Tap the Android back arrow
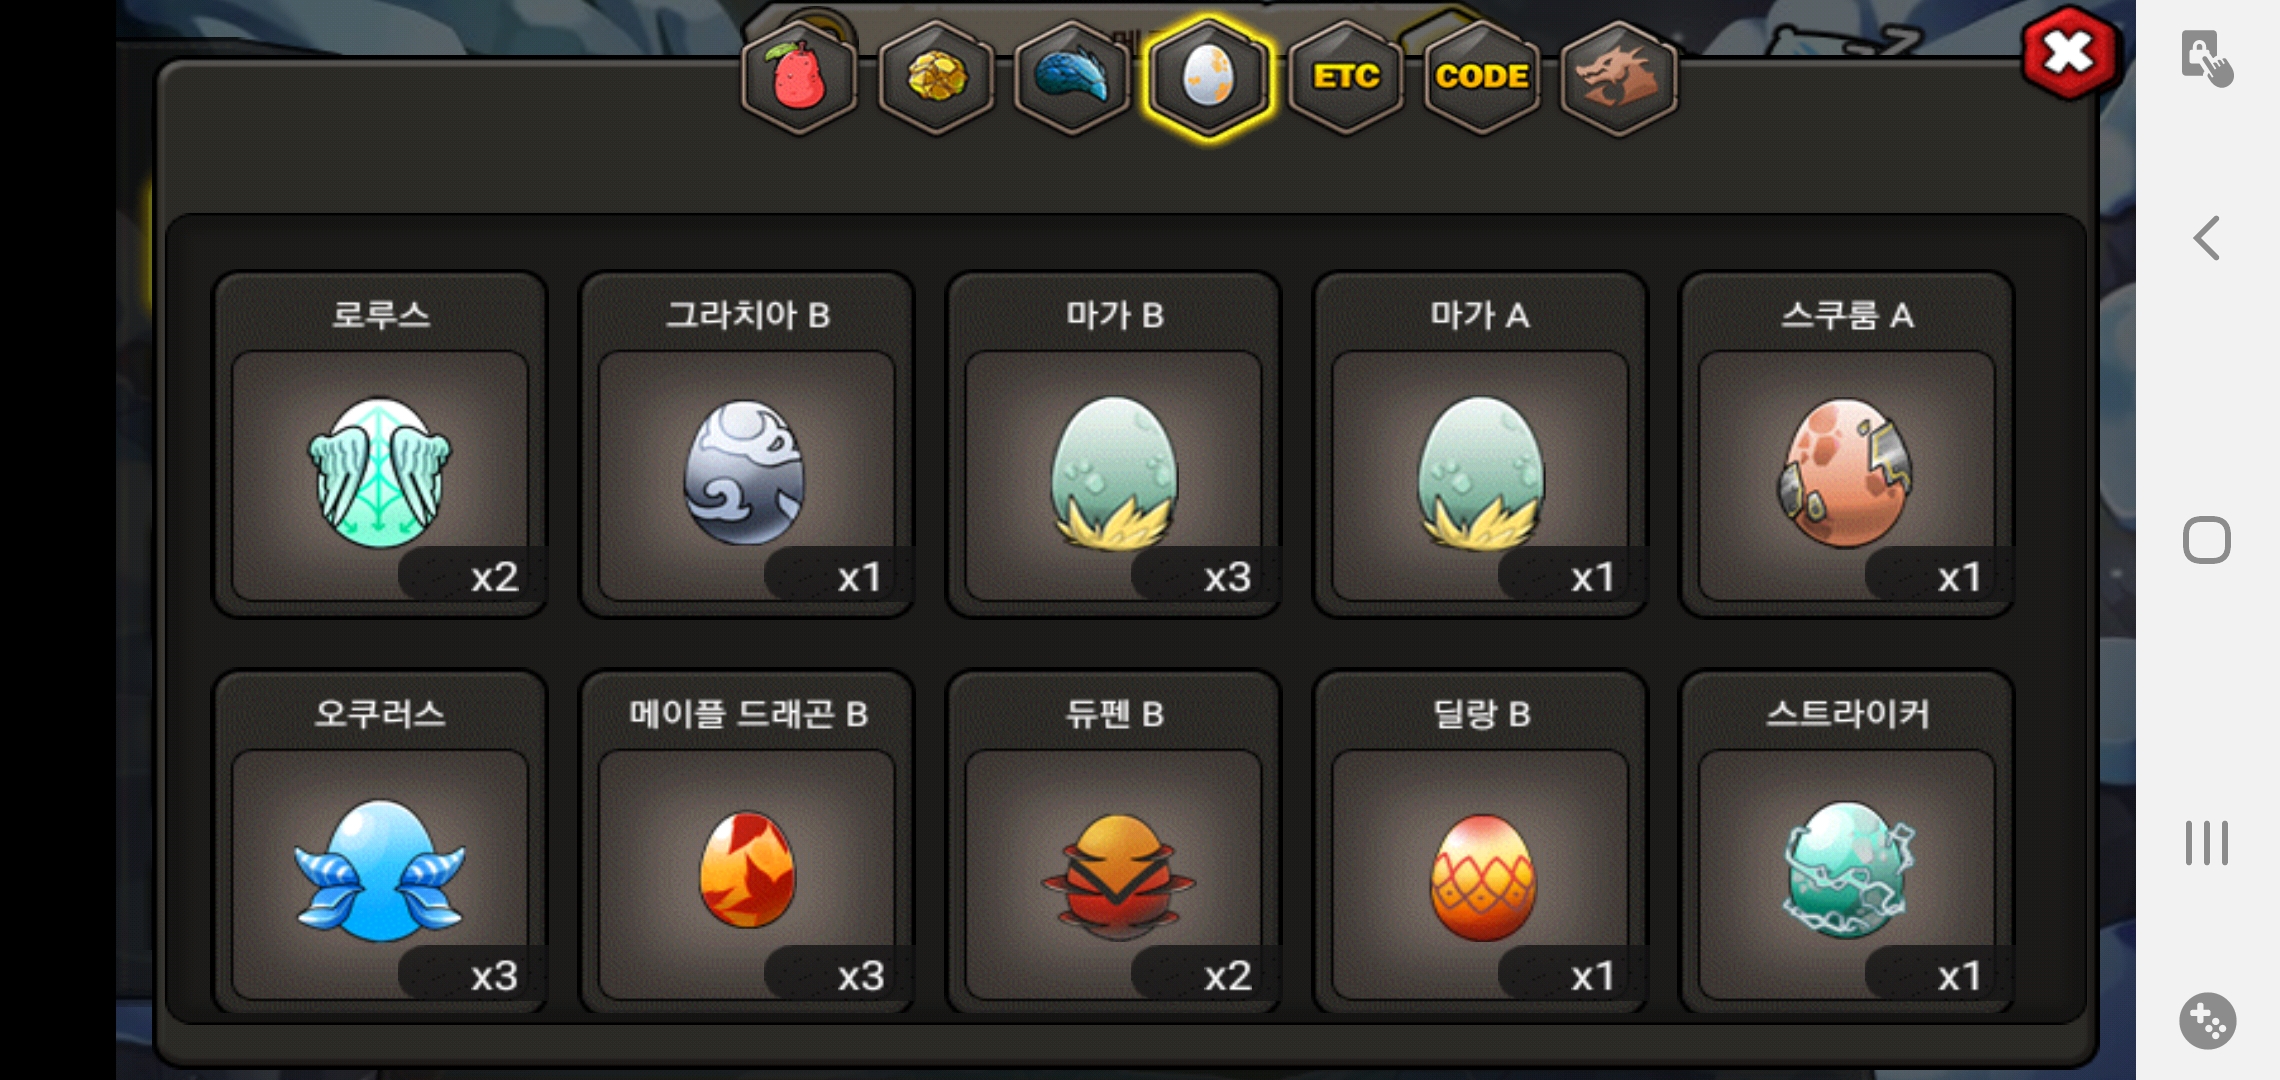The width and height of the screenshot is (2280, 1080). [2207, 238]
